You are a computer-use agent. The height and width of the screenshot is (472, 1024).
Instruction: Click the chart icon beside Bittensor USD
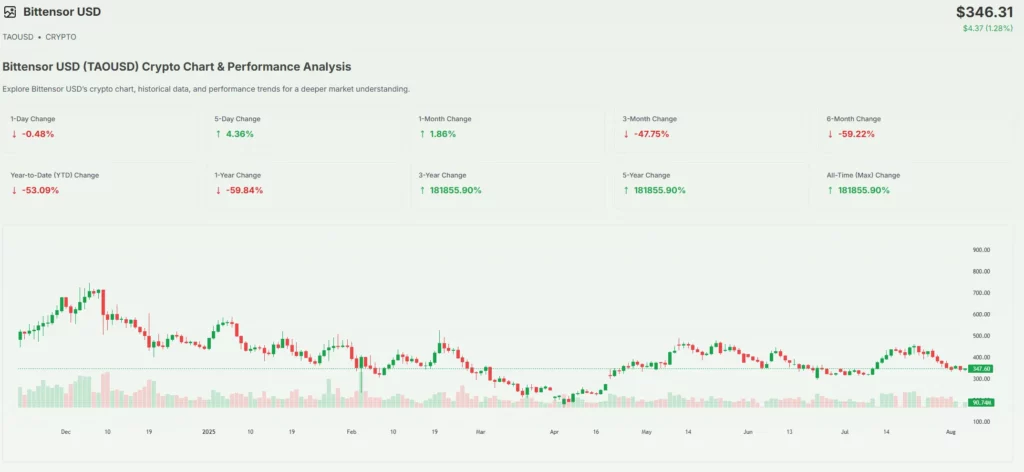coord(10,11)
